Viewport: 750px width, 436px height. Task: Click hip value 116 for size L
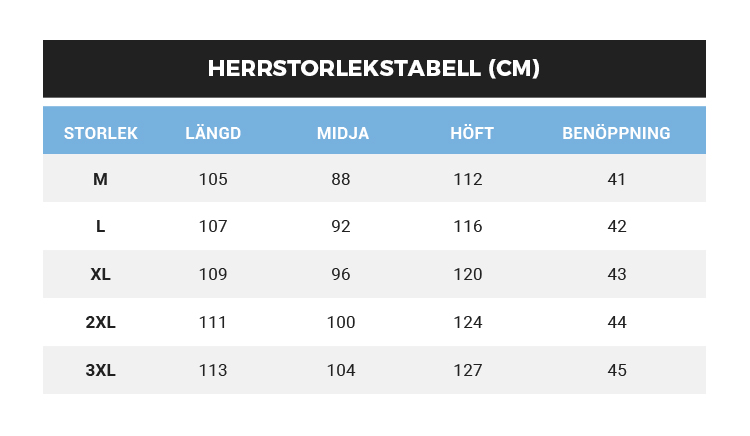click(467, 227)
